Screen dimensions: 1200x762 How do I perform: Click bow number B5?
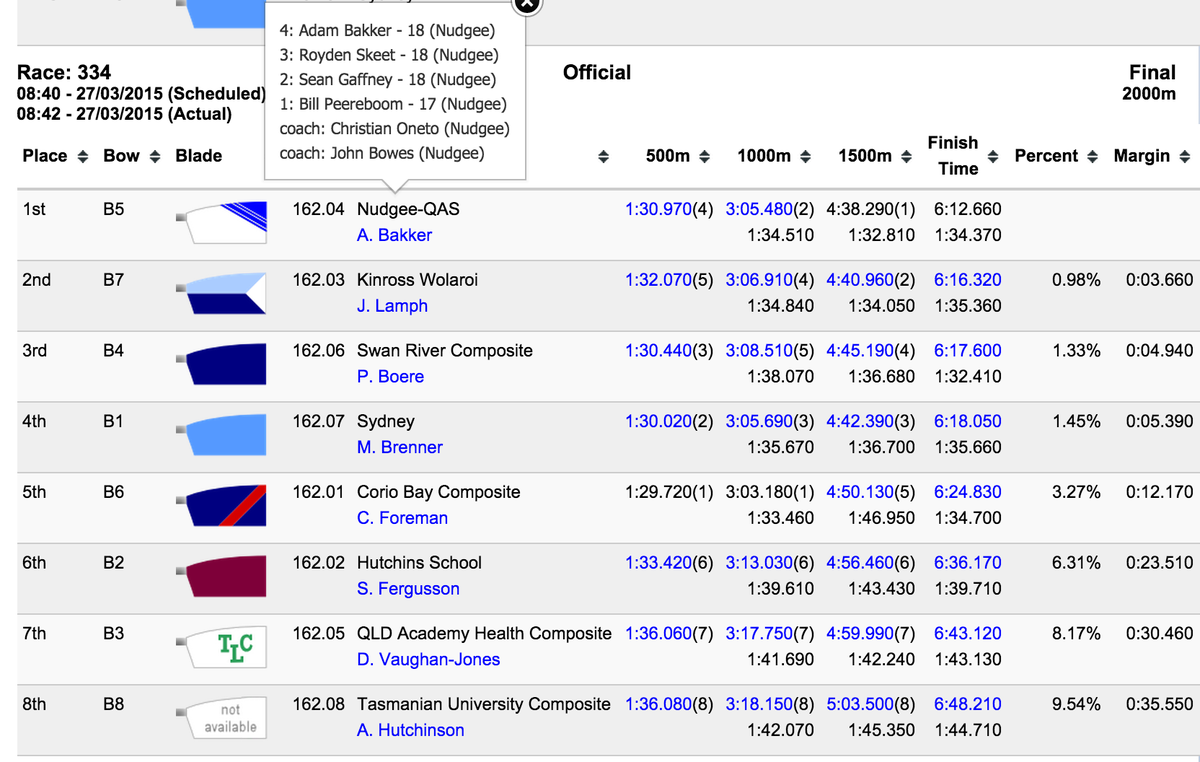[114, 209]
